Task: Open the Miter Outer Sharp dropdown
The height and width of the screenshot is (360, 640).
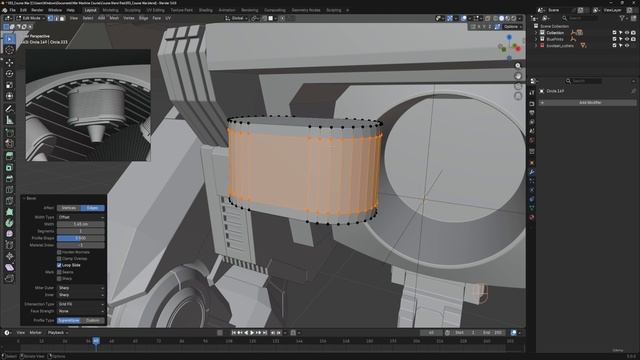Action: click(x=81, y=288)
